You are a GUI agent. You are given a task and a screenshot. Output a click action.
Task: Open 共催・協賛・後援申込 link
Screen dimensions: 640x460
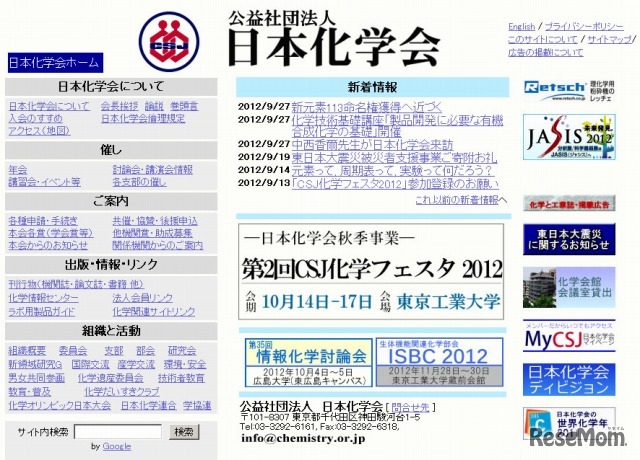click(x=155, y=221)
